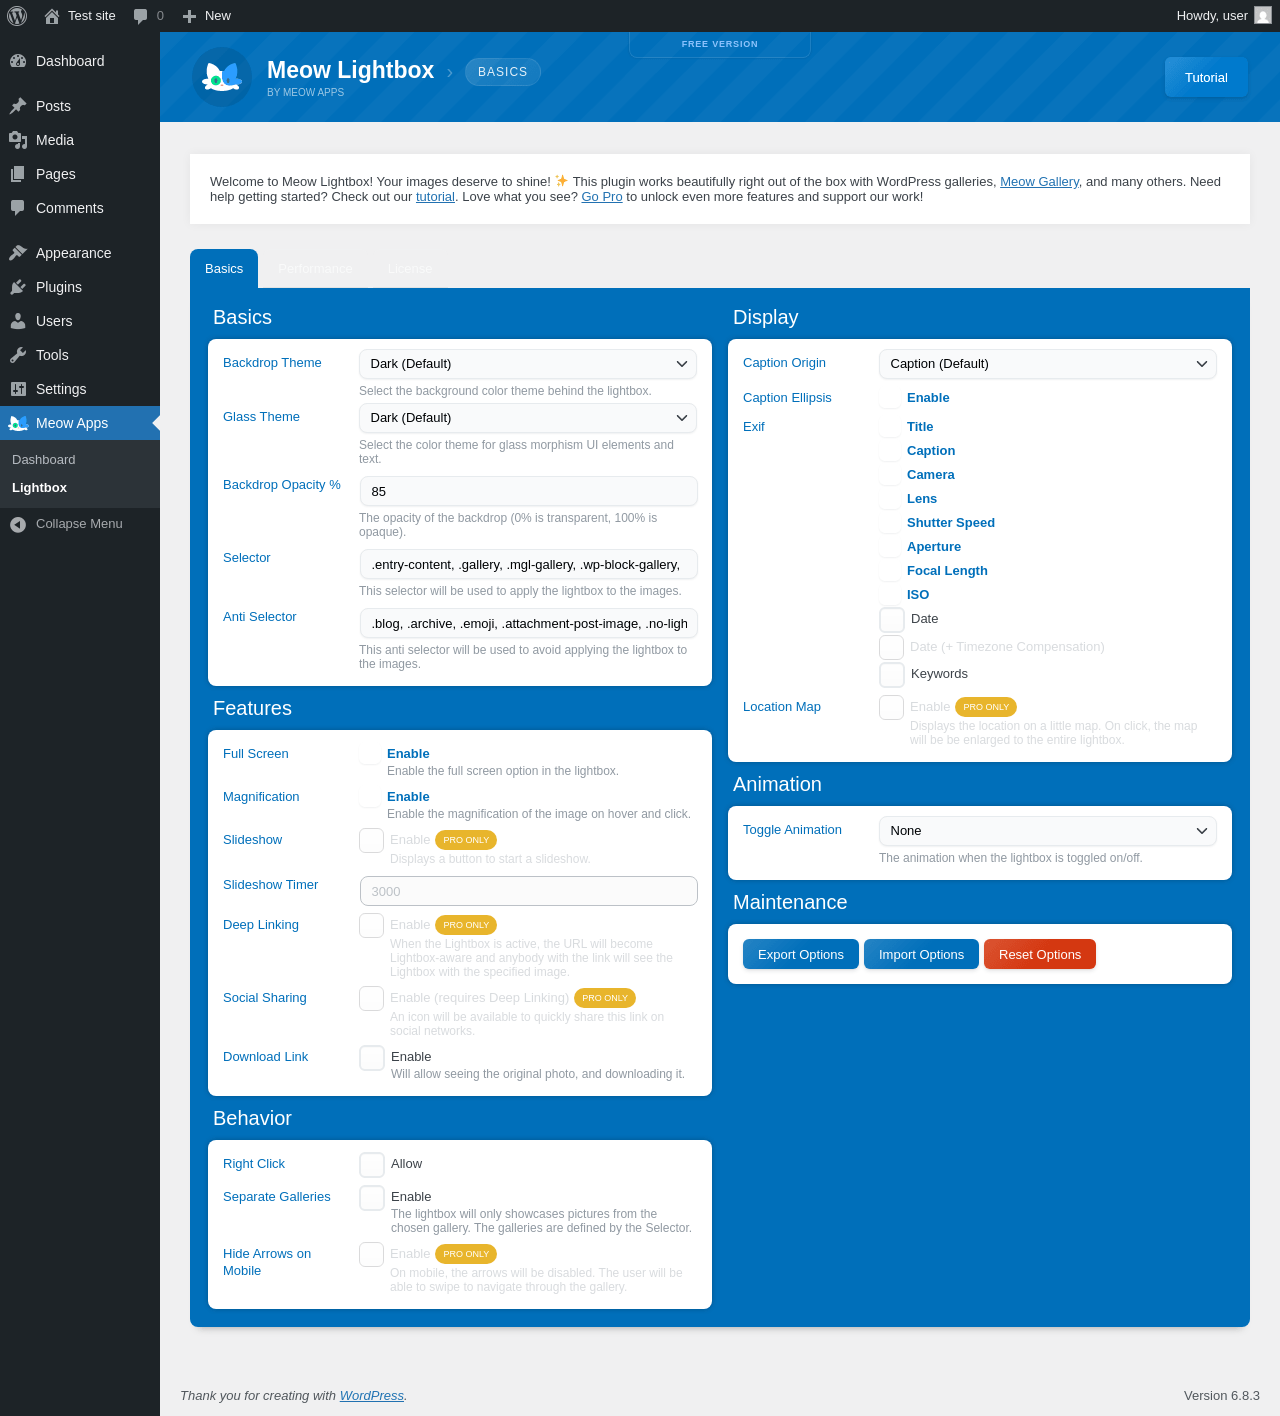Image resolution: width=1280 pixels, height=1416 pixels.
Task: Click the Collapse Menu arrow icon
Action: click(x=18, y=524)
